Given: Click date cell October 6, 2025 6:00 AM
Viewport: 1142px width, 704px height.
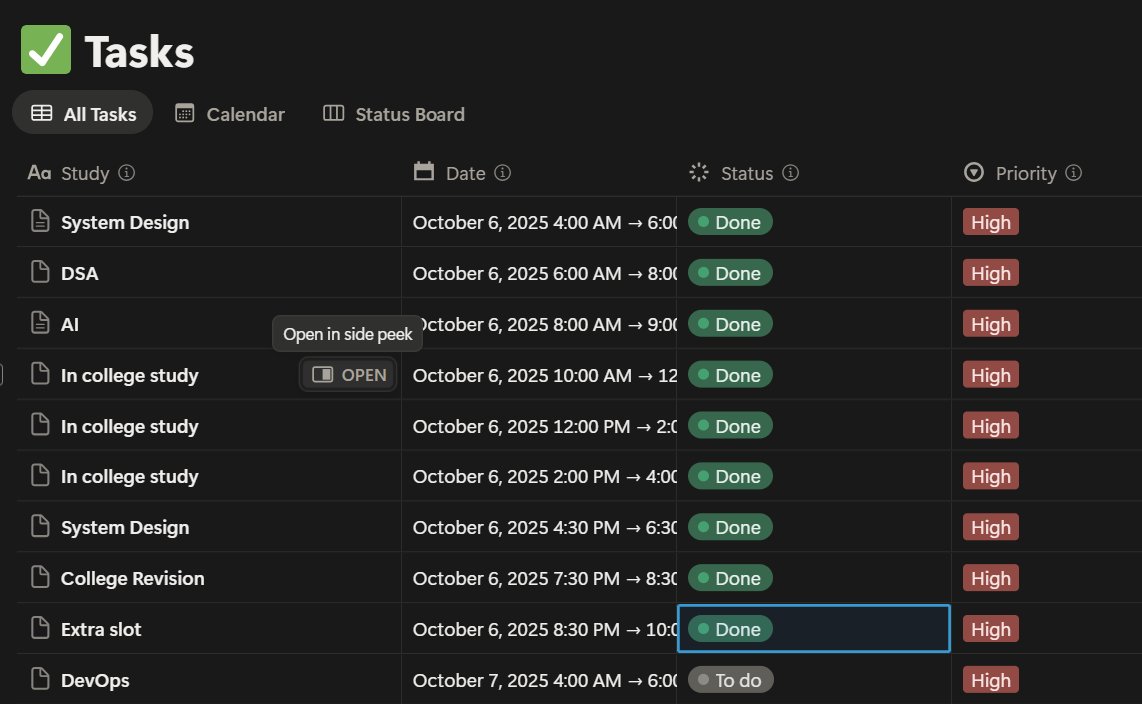Looking at the screenshot, I should [539, 273].
